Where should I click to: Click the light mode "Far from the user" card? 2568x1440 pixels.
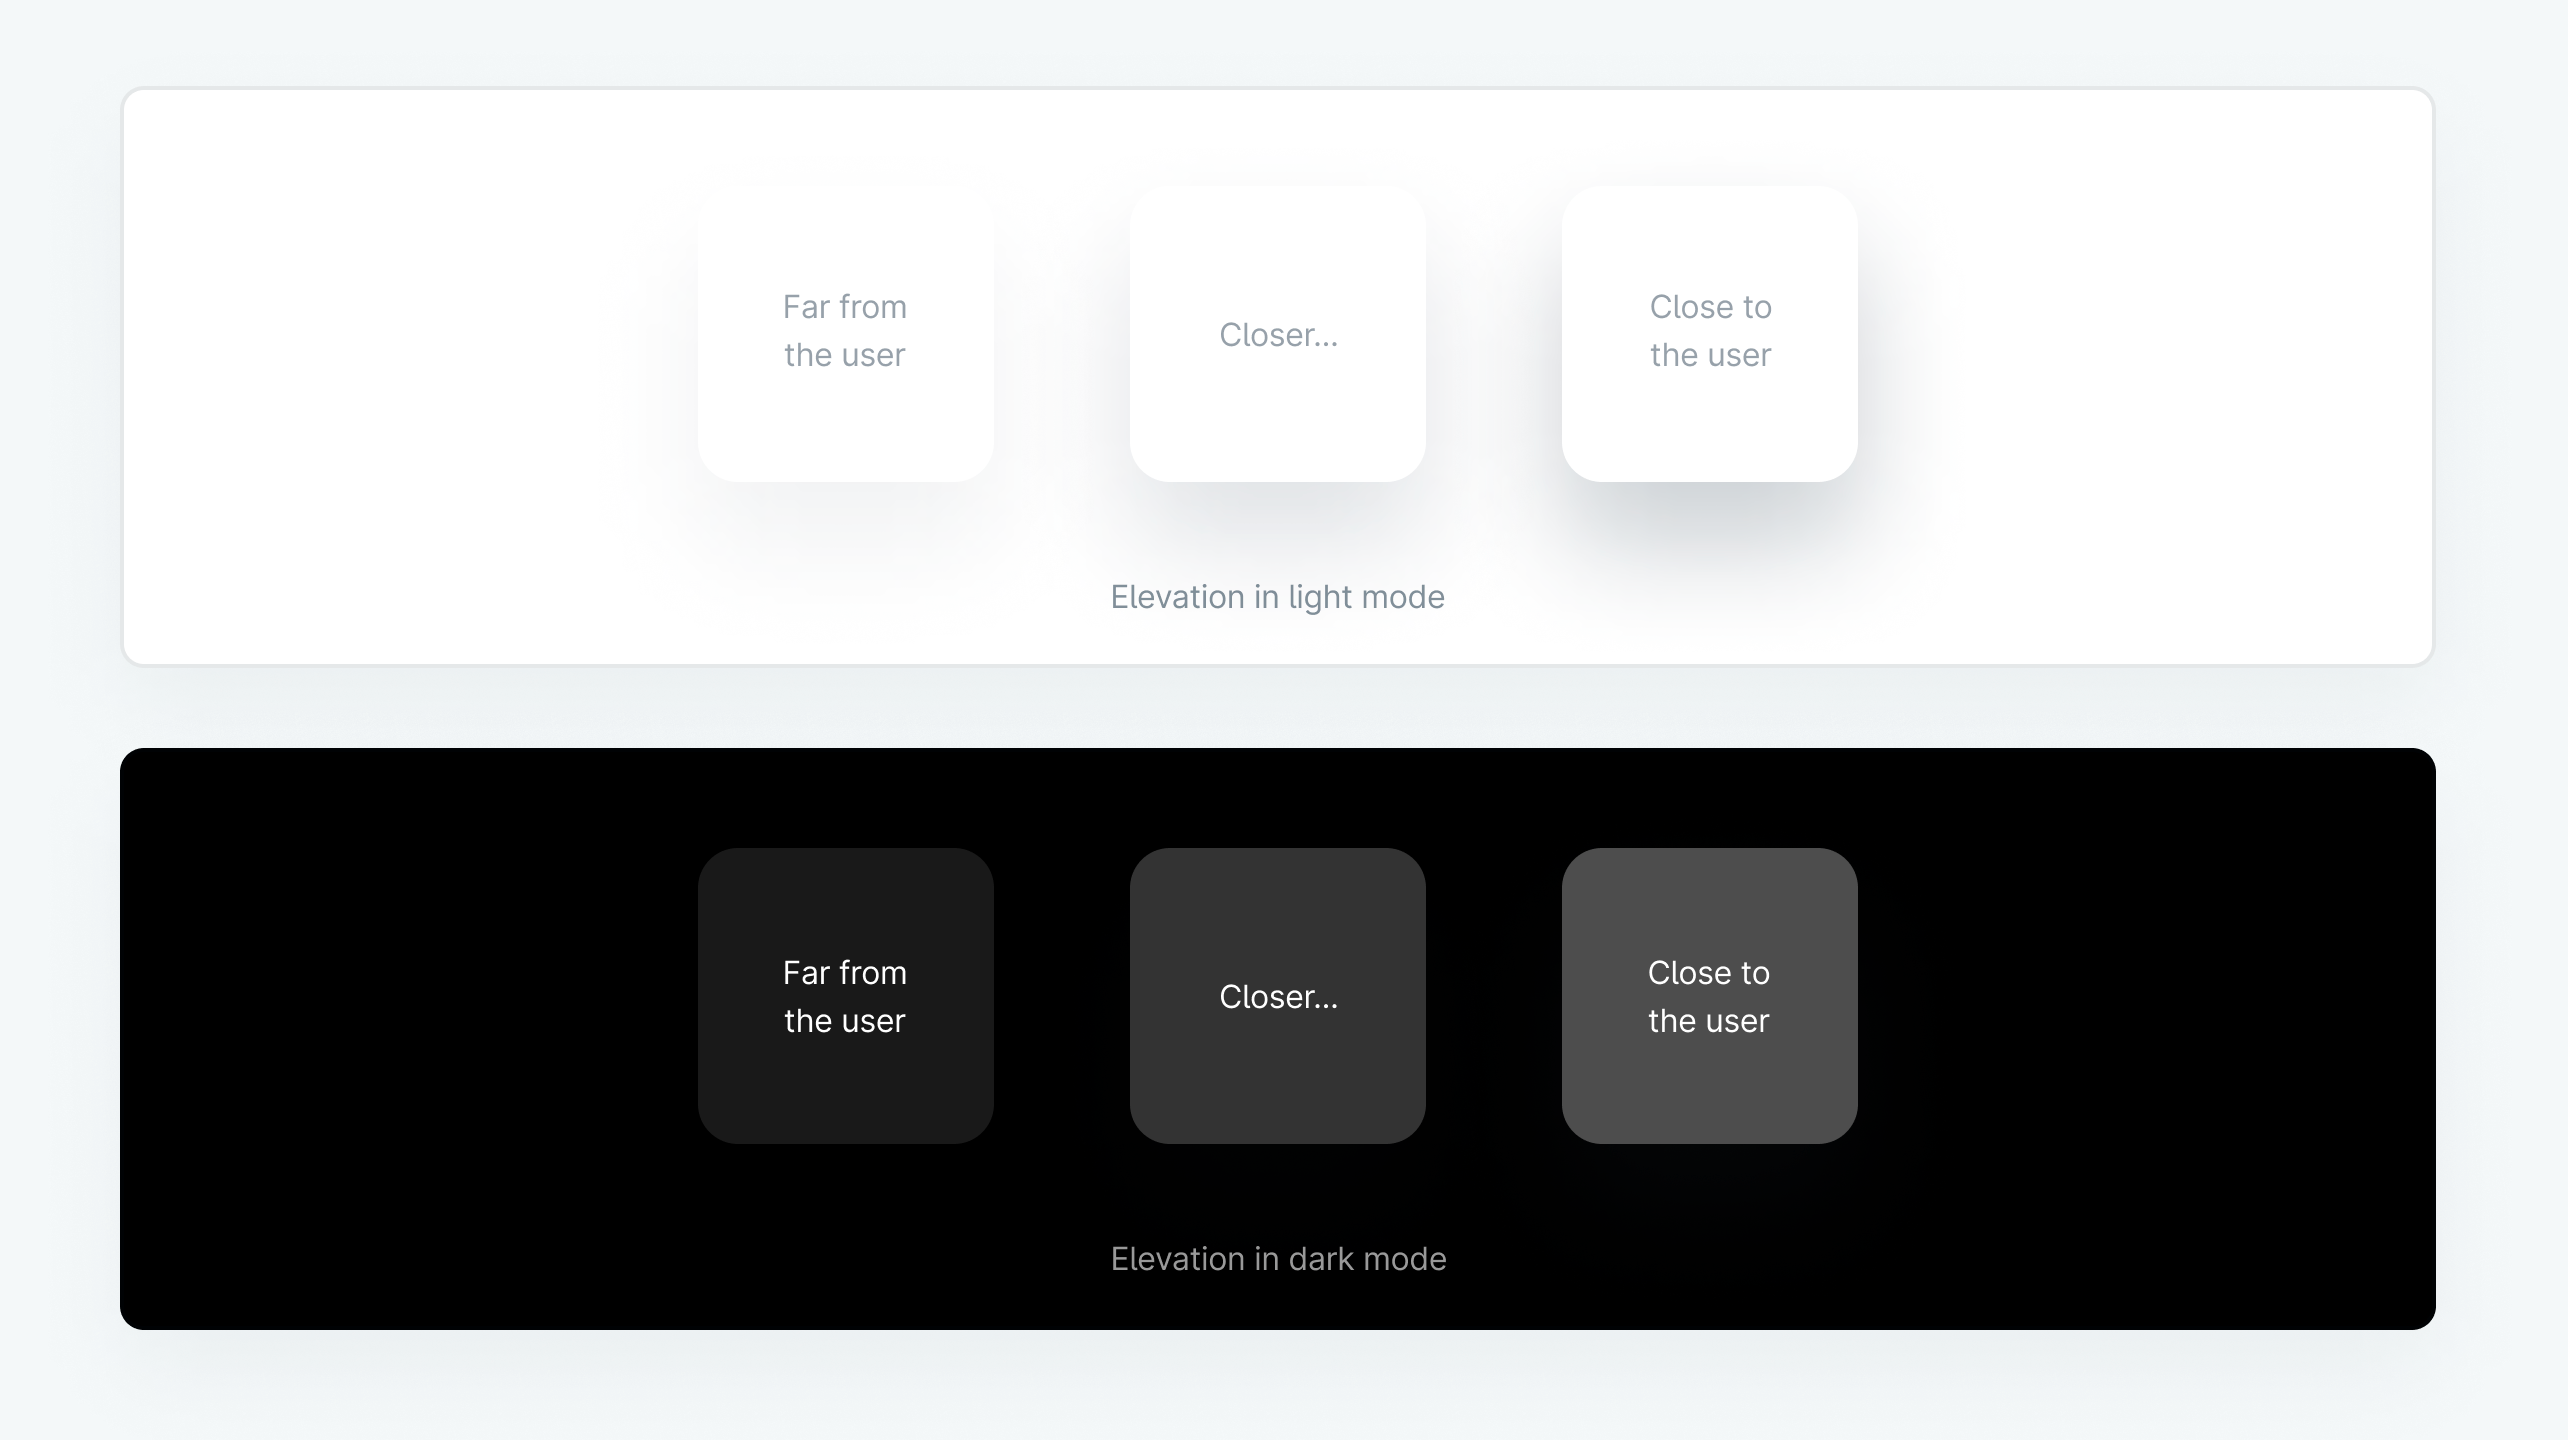click(846, 334)
